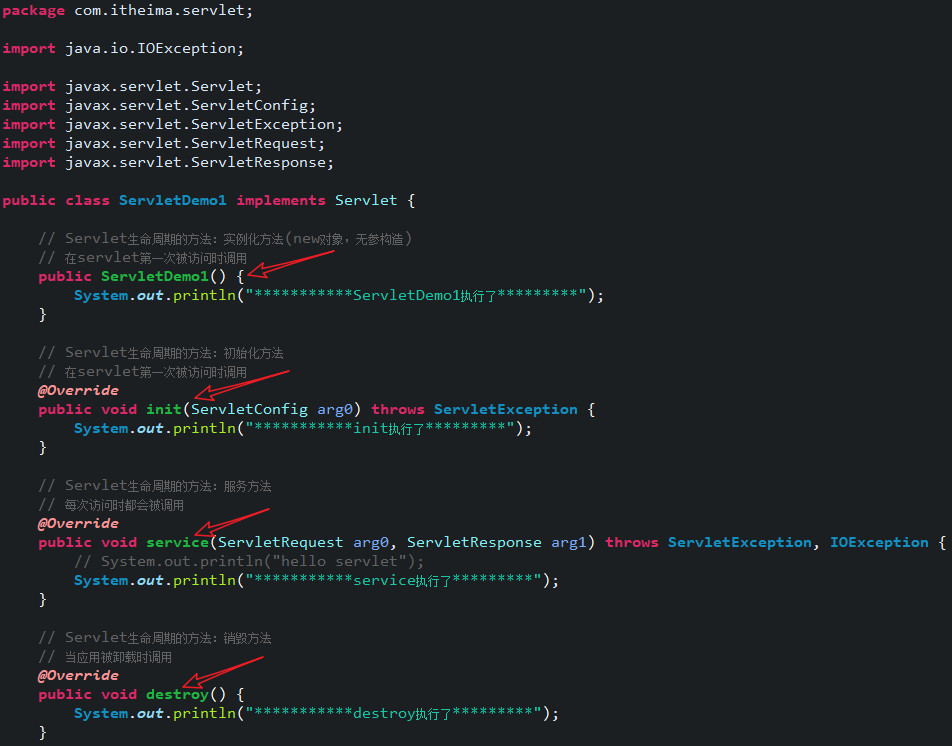The height and width of the screenshot is (746, 952).
Task: Select the 'javax.servlet.ServletRequest' import text
Action: pyautogui.click(x=191, y=143)
